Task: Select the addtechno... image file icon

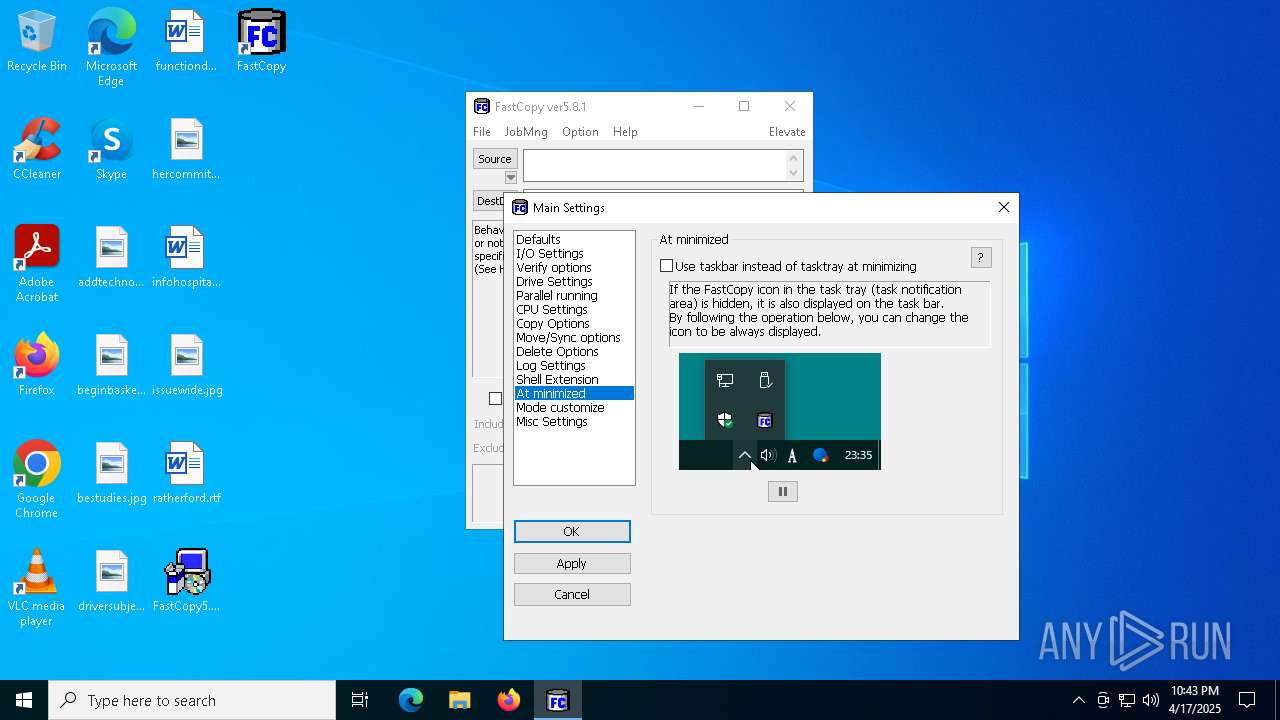Action: click(111, 258)
